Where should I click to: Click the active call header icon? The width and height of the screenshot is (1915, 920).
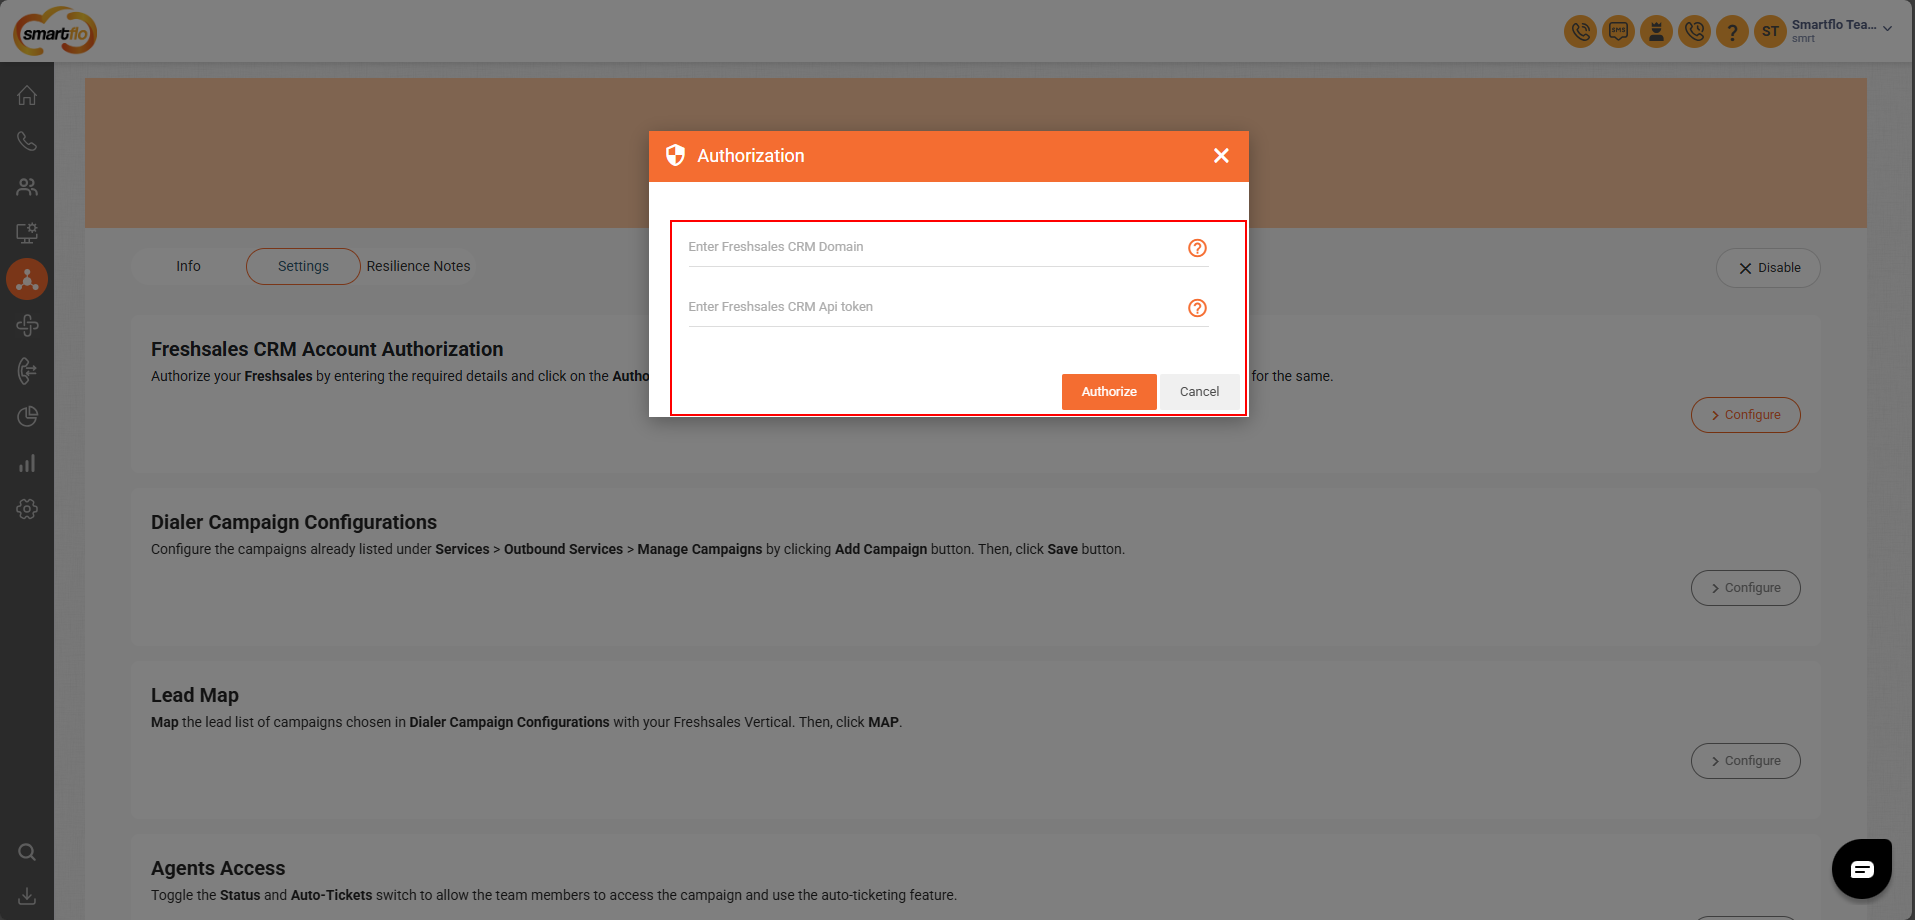click(x=1580, y=31)
